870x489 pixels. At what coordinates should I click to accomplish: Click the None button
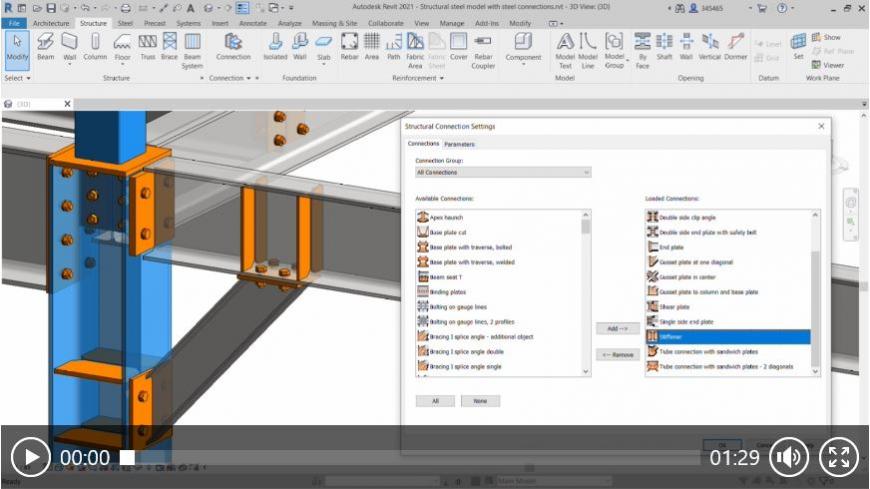(x=480, y=401)
